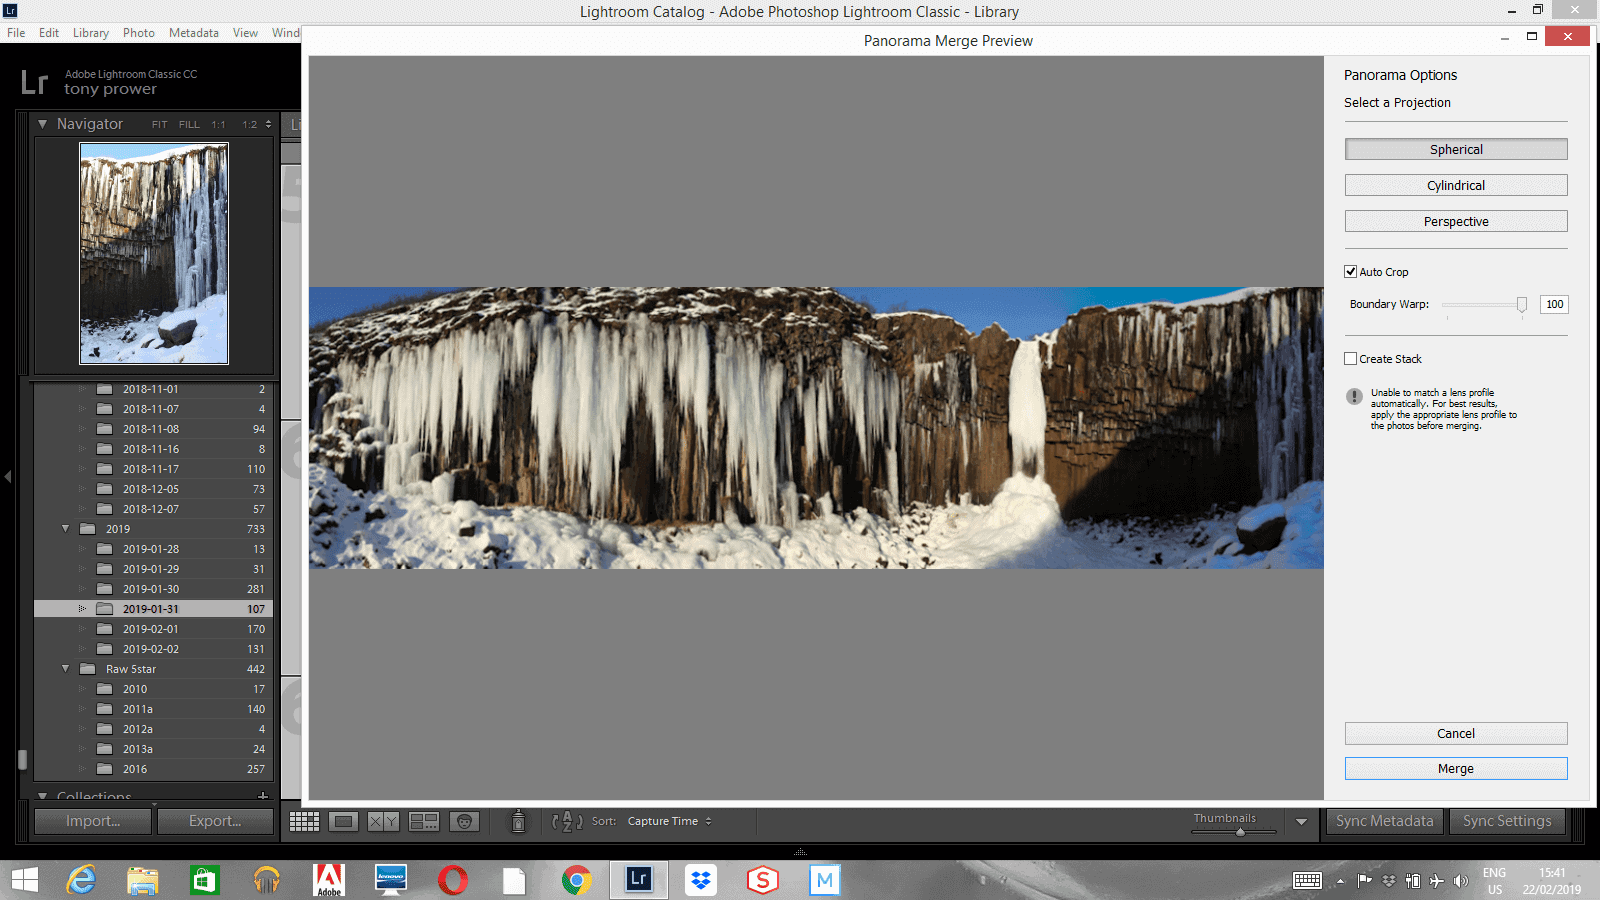This screenshot has width=1600, height=900.
Task: Enable the Create Stack checkbox
Action: click(1351, 359)
